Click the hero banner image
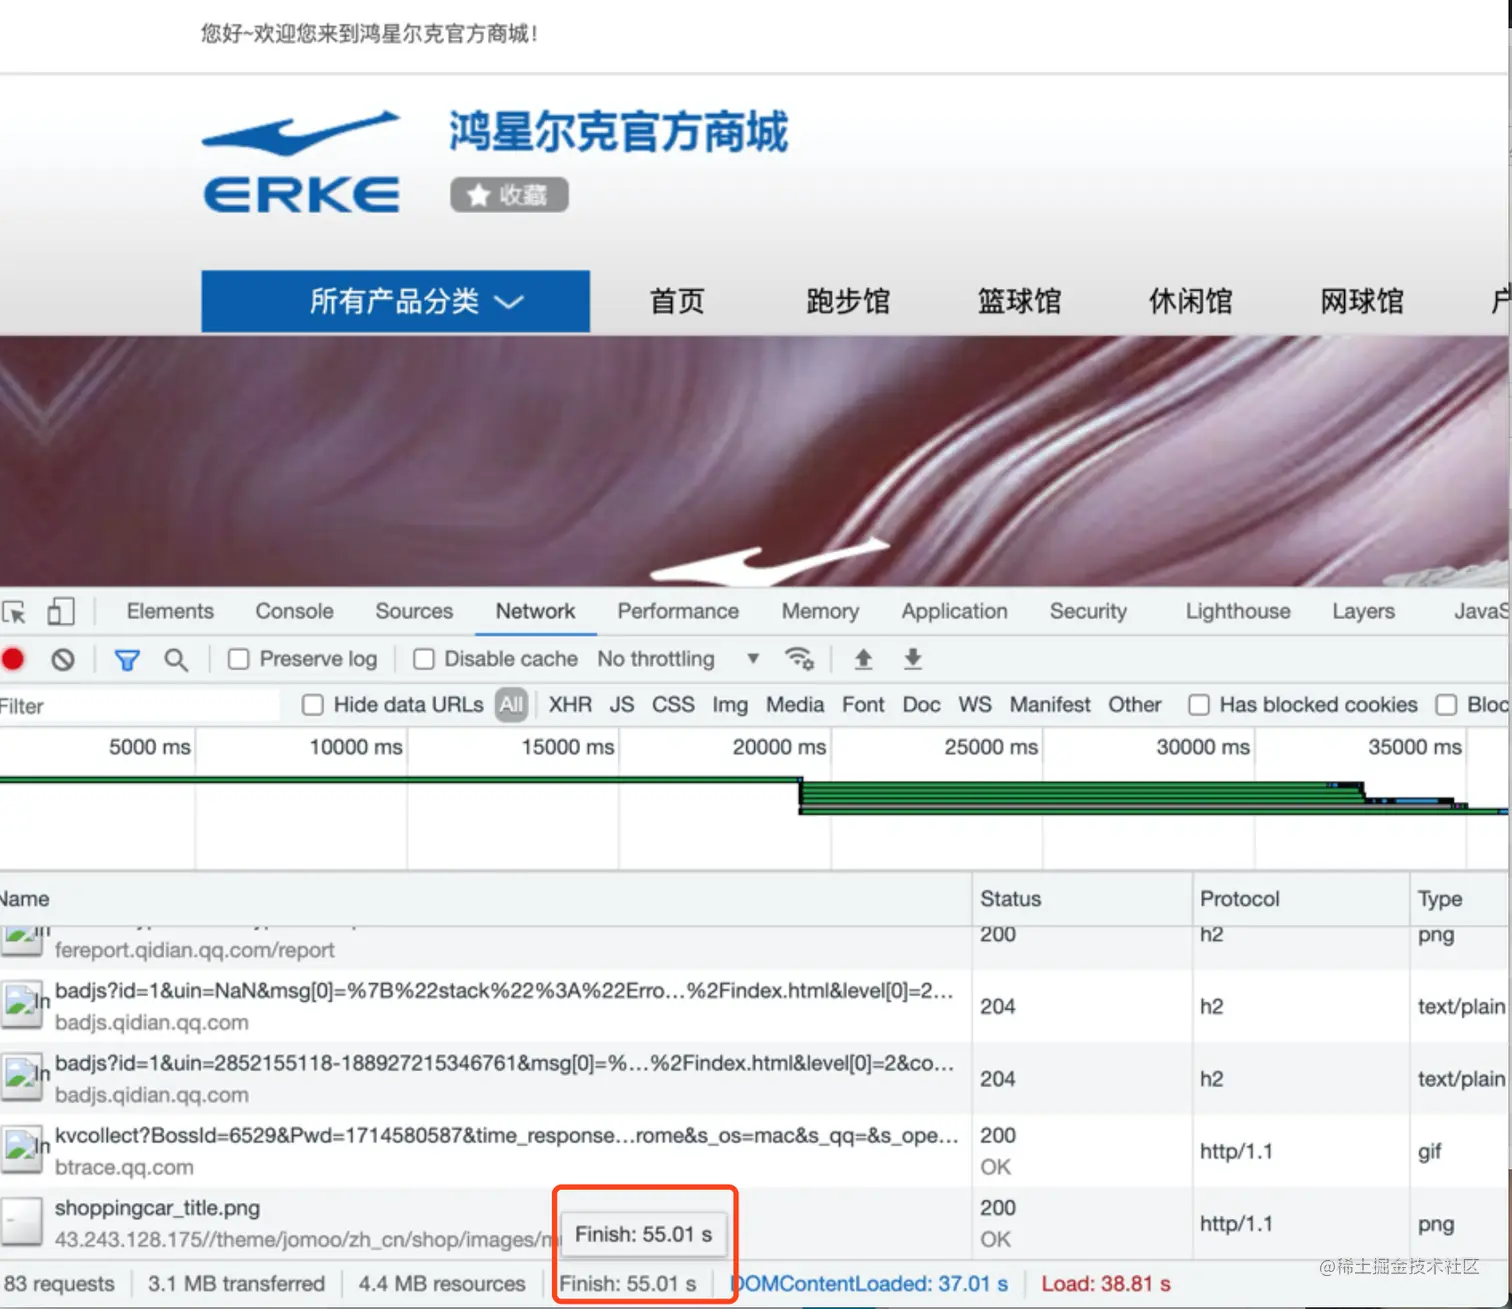 (753, 461)
